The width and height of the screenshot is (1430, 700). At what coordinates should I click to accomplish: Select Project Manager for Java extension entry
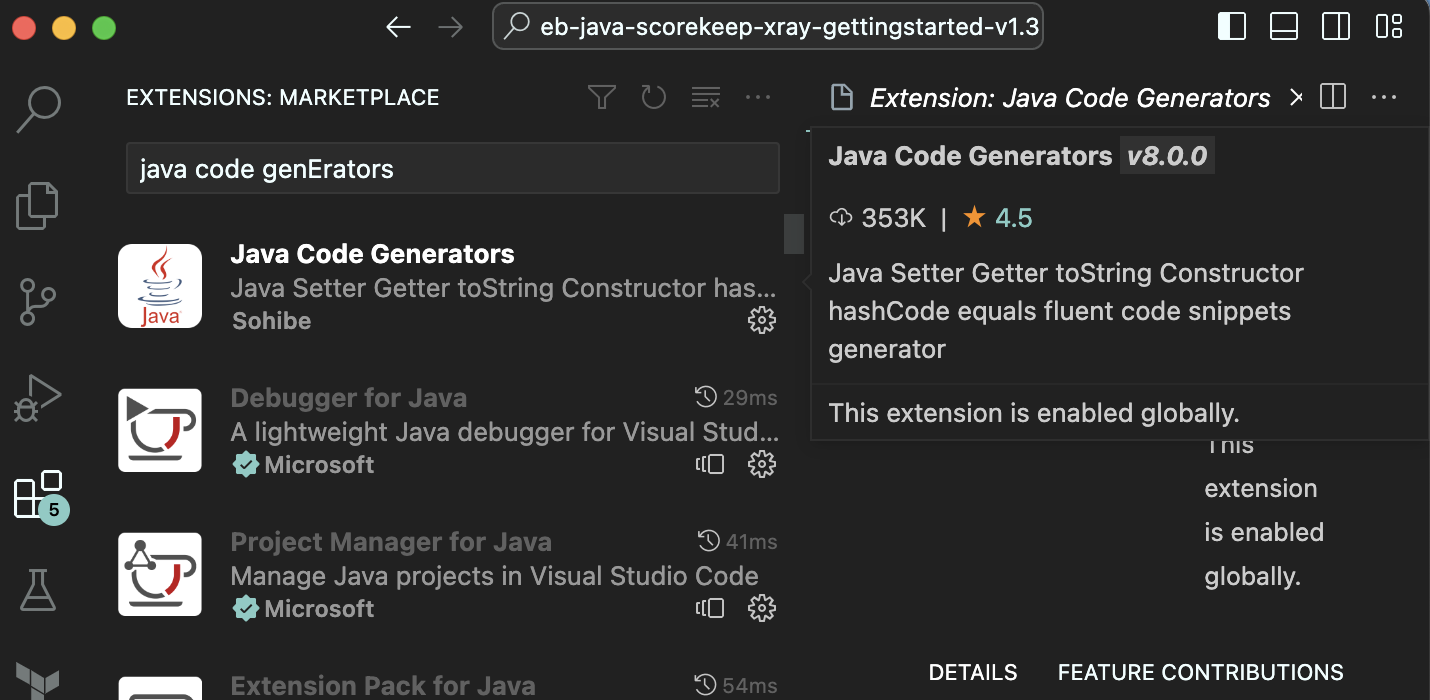[x=448, y=574]
